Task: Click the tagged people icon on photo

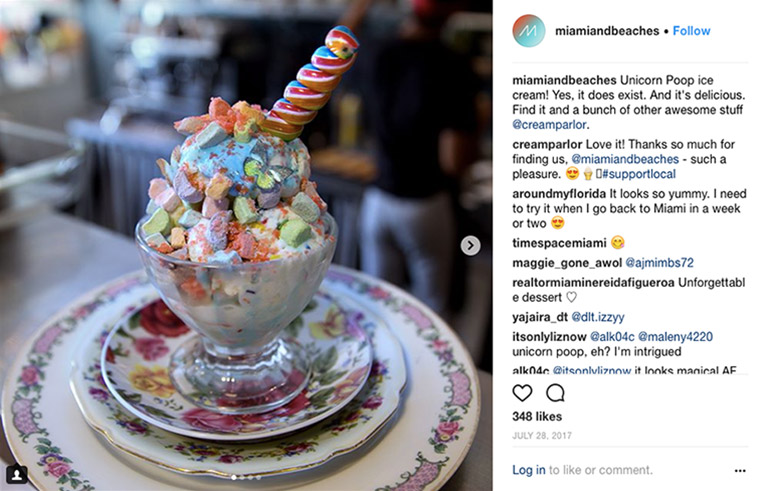Action: coord(16,474)
